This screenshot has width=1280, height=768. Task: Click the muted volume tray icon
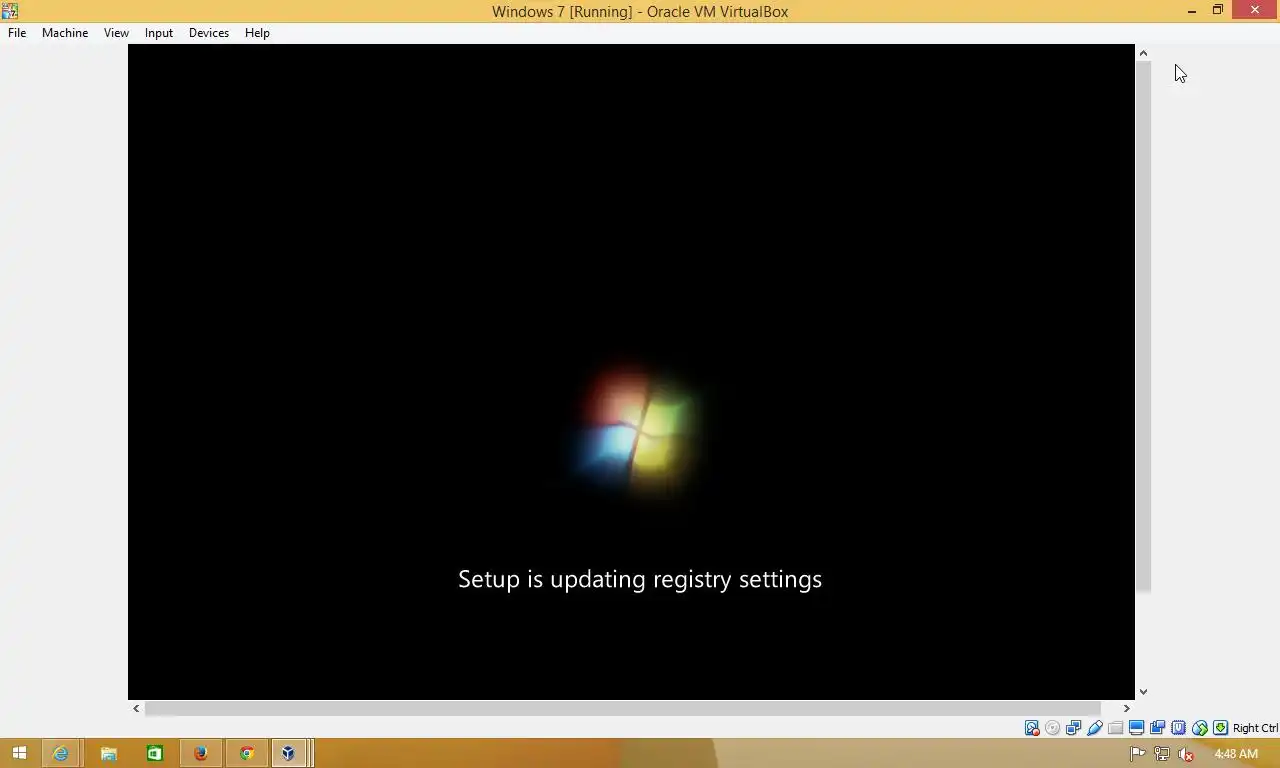tap(1186, 754)
